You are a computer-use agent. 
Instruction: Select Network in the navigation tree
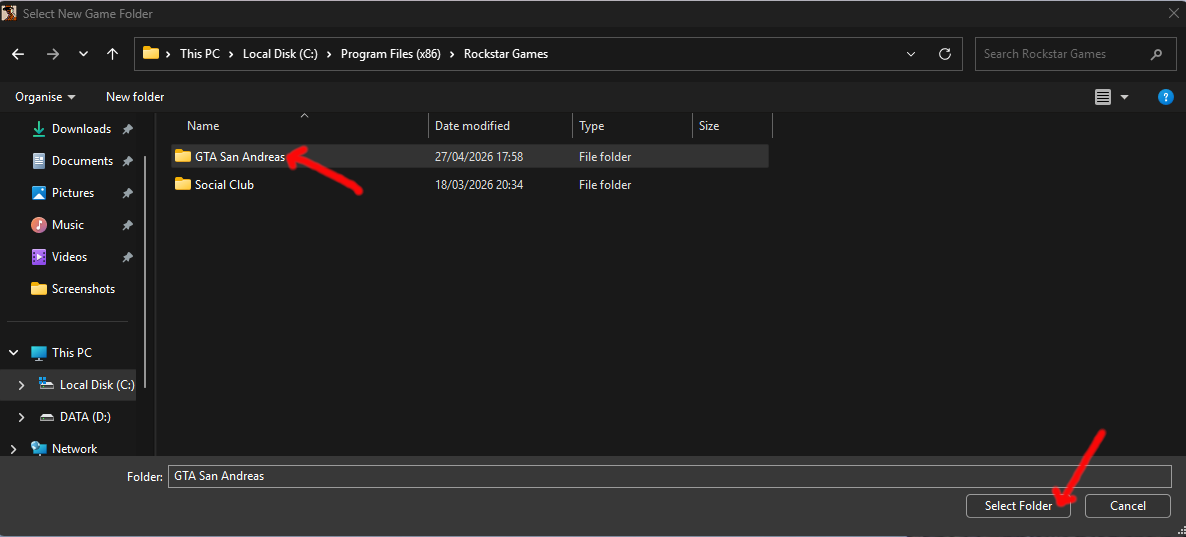74,449
